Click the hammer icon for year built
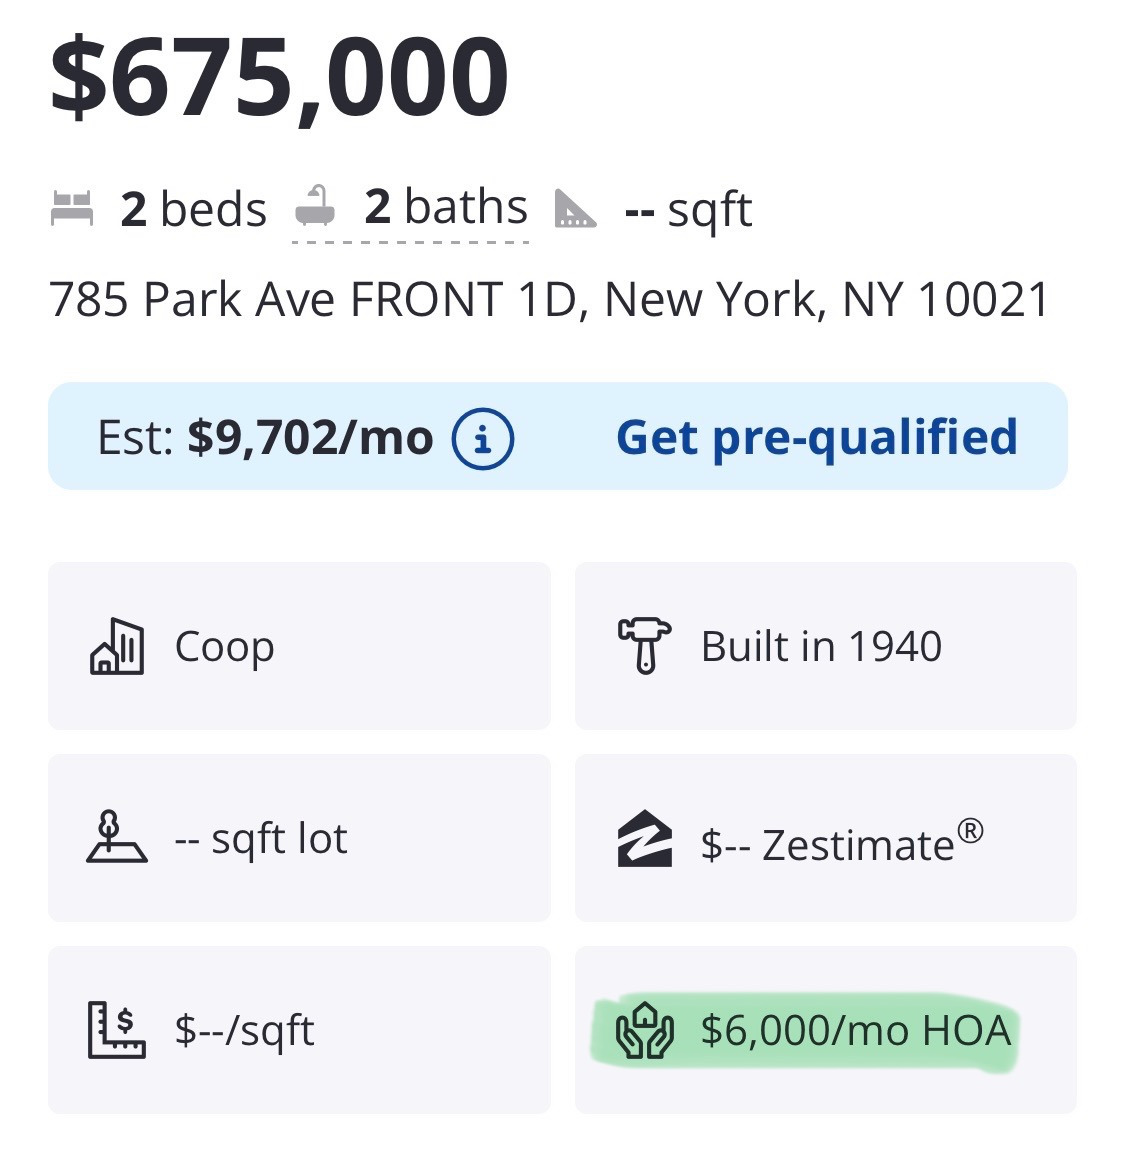This screenshot has height=1154, width=1125. [x=645, y=645]
